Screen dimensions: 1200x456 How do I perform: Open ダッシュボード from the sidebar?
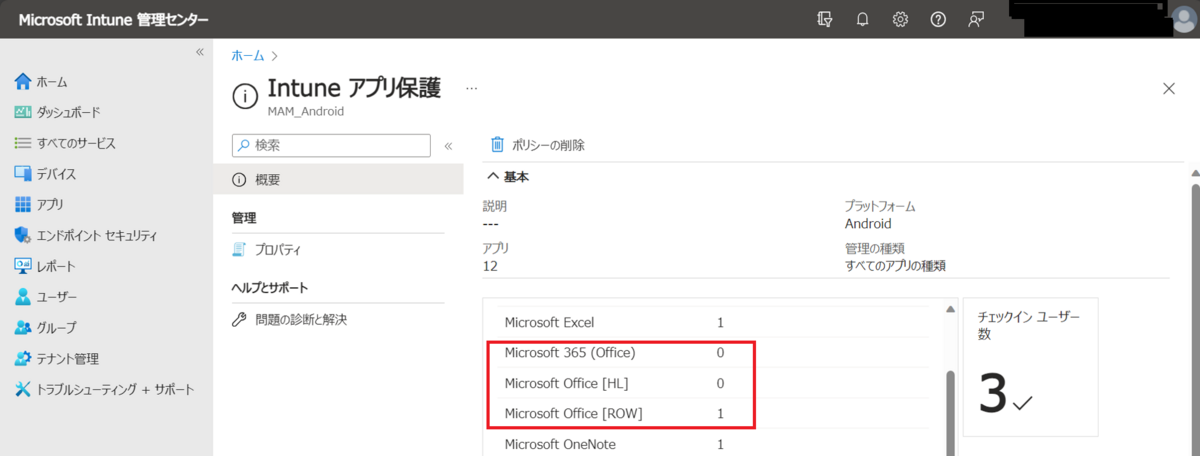pyautogui.click(x=68, y=113)
